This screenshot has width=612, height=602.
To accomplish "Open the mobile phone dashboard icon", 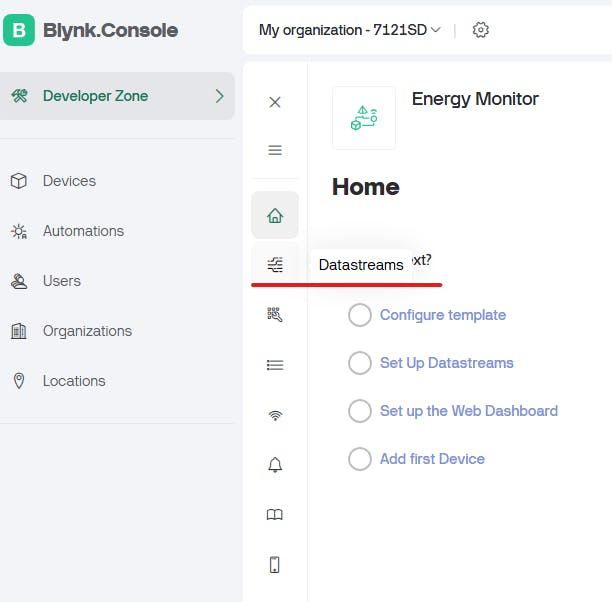I will pos(275,565).
